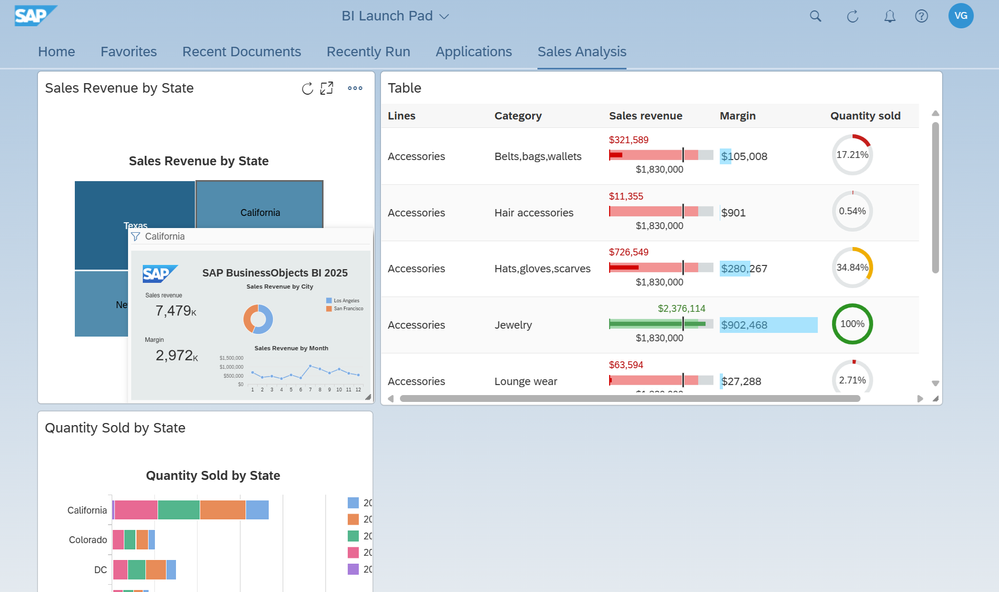Open help using the question mark icon
The width and height of the screenshot is (999, 592).
coord(921,16)
